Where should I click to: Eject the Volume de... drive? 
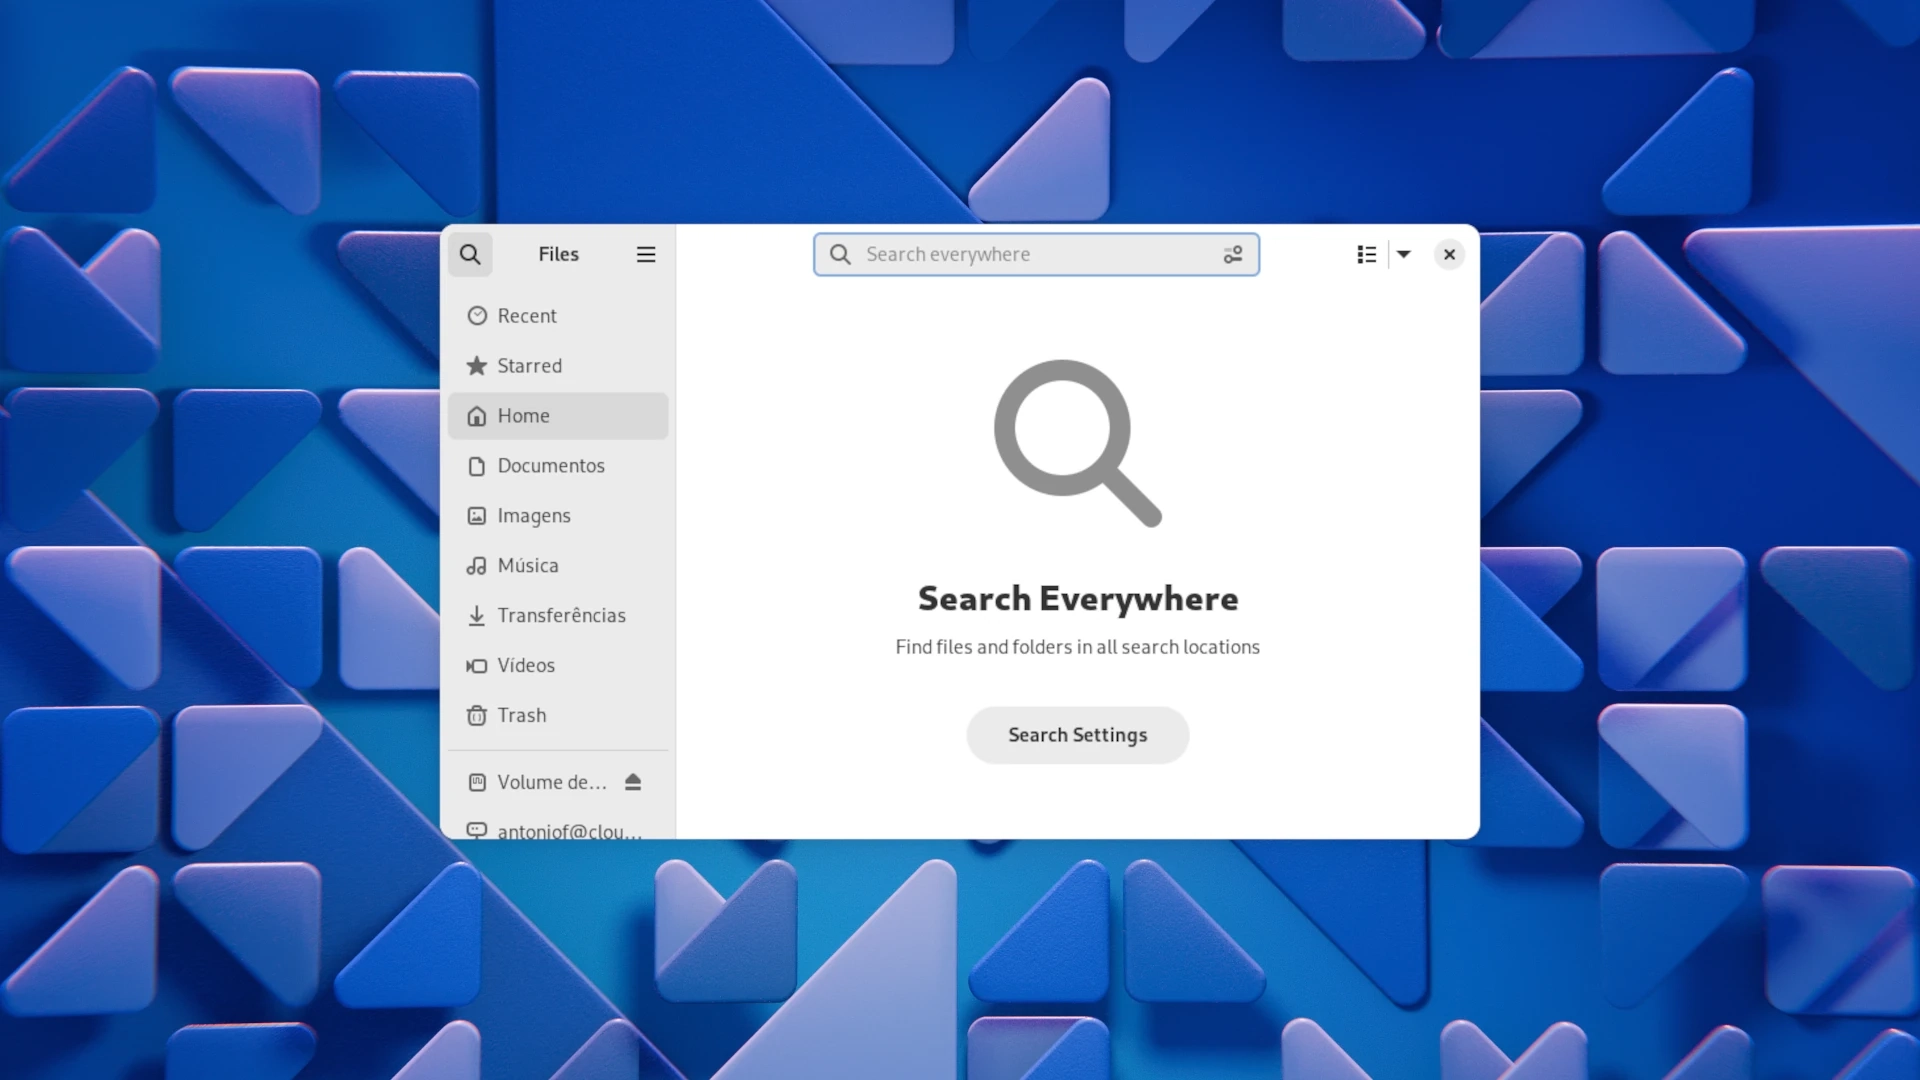(633, 782)
